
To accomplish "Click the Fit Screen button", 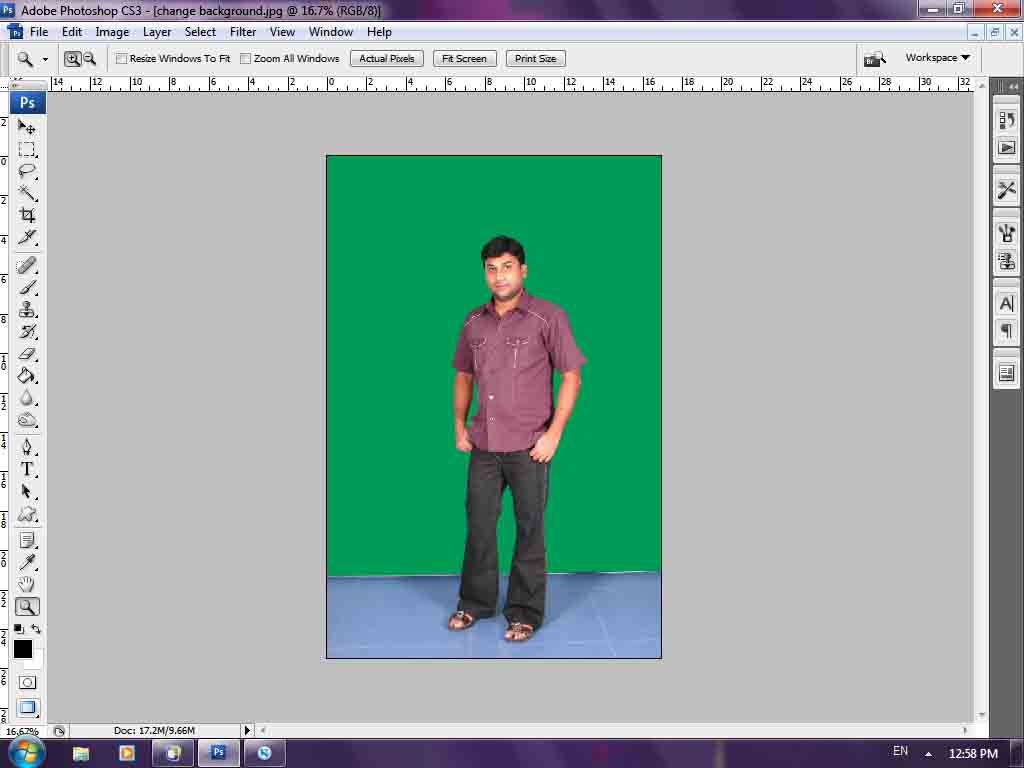I will tap(464, 58).
